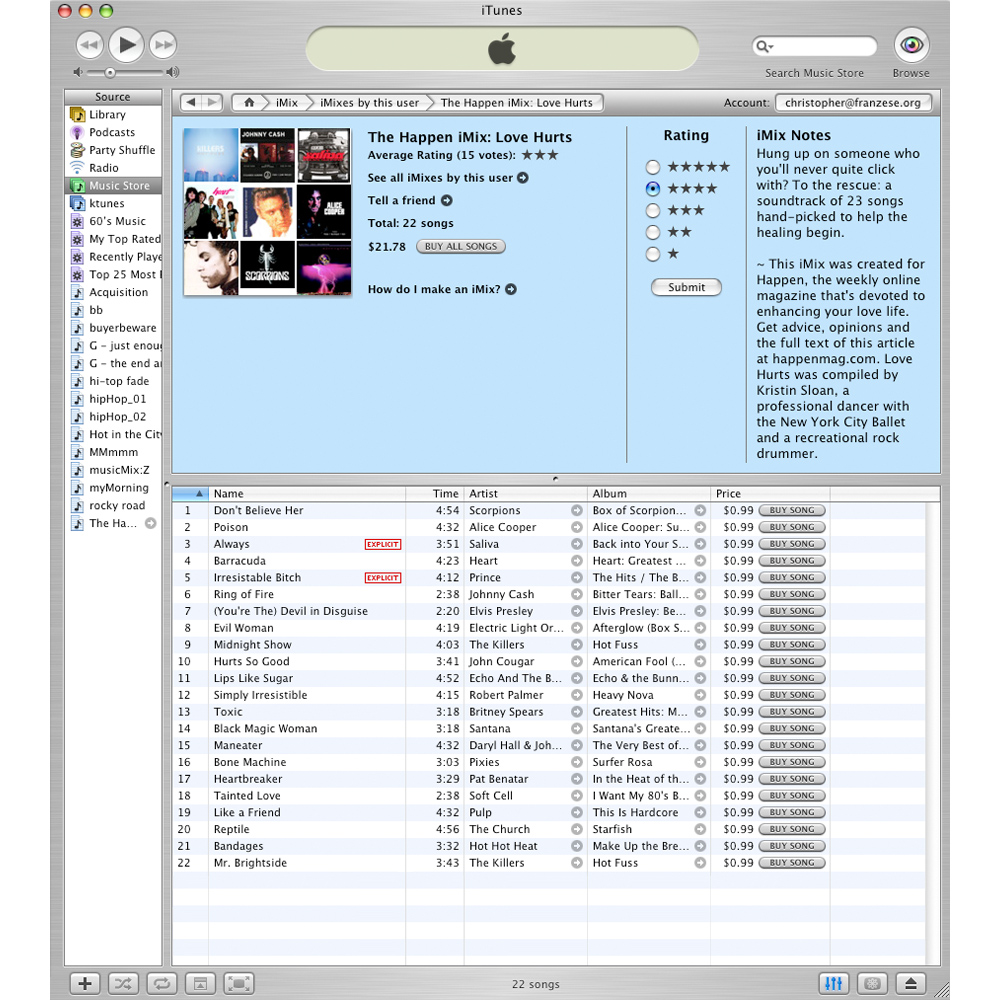Select Music Store in Source list

114,186
